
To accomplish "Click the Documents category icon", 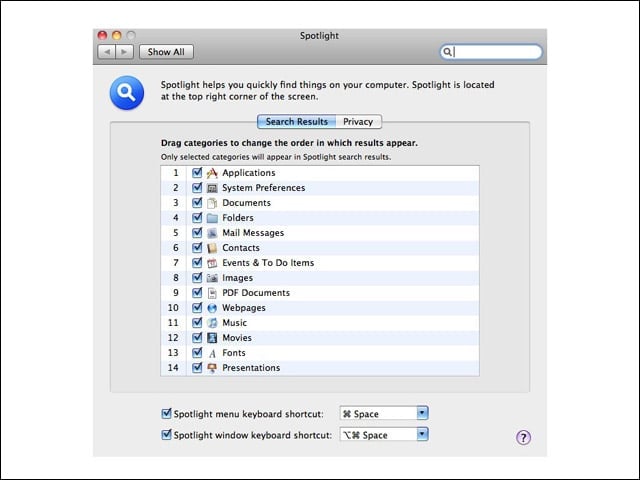I will pos(212,203).
